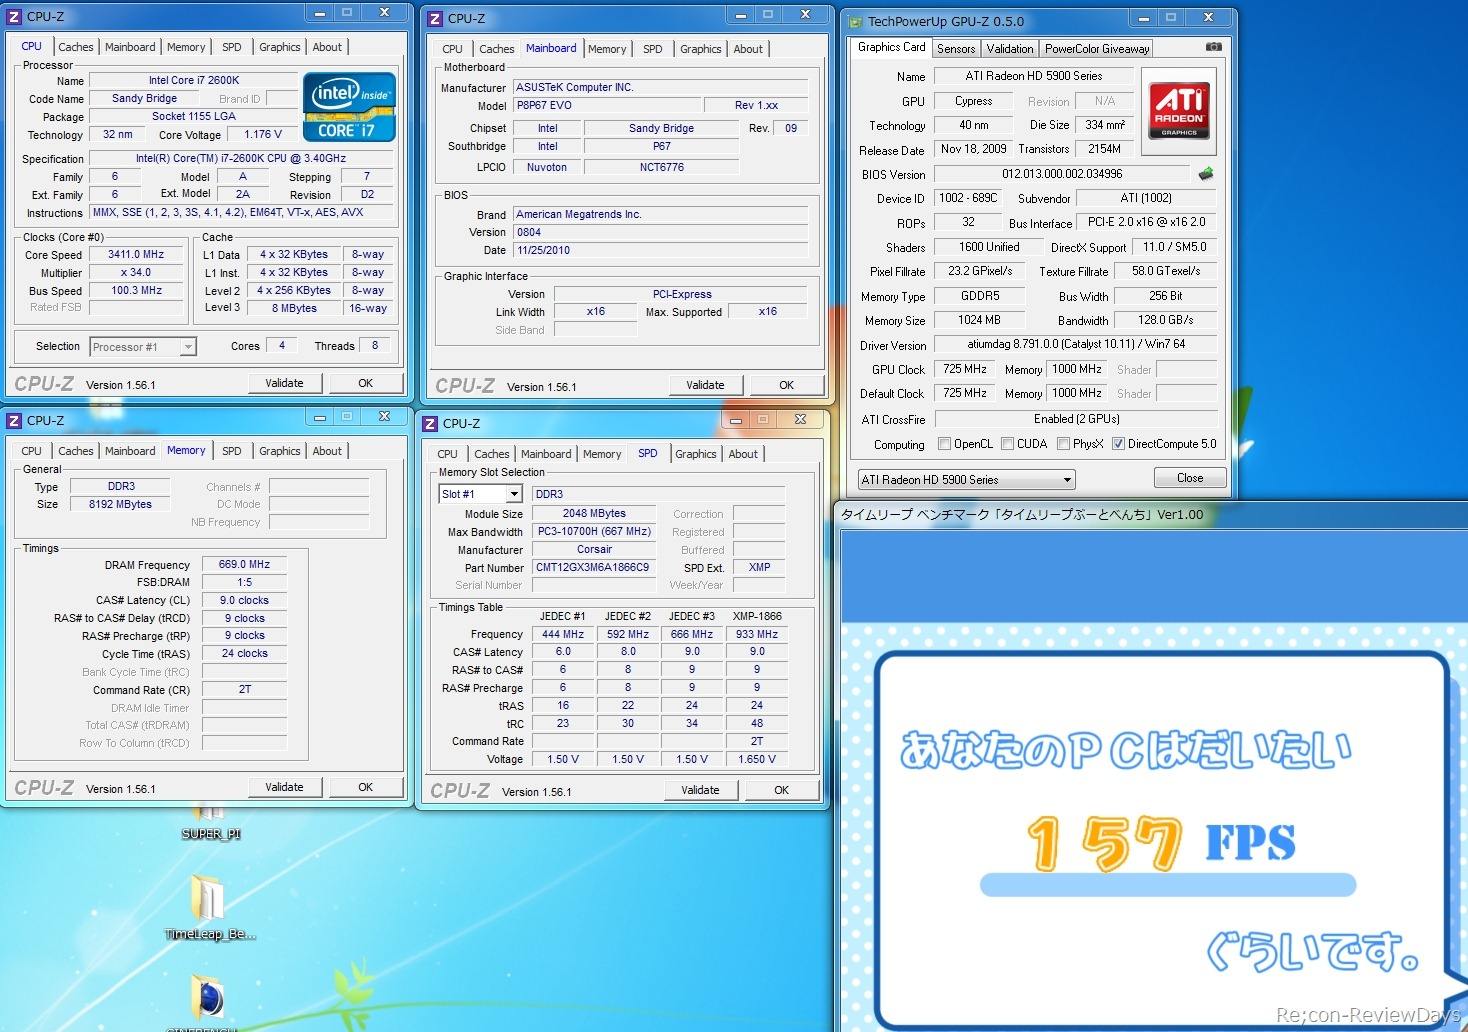Click Validate in the motherboard info window
Viewport: 1468px width, 1032px height.
click(x=705, y=385)
